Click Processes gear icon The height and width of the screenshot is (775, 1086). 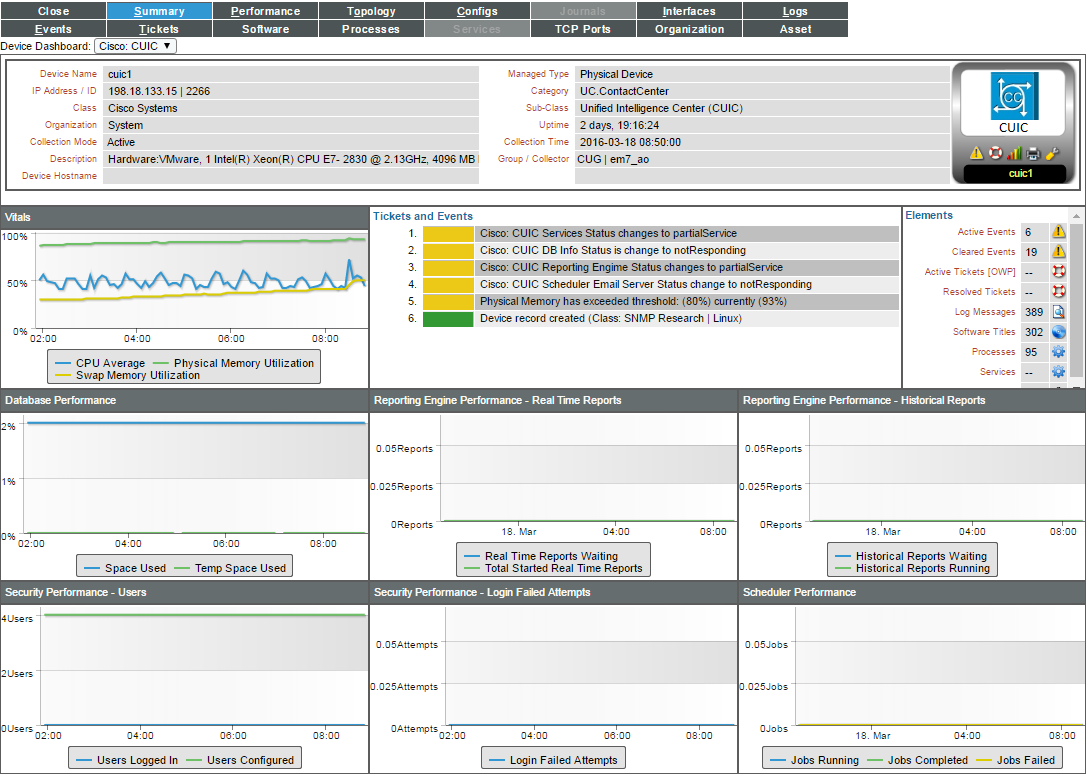click(1058, 352)
